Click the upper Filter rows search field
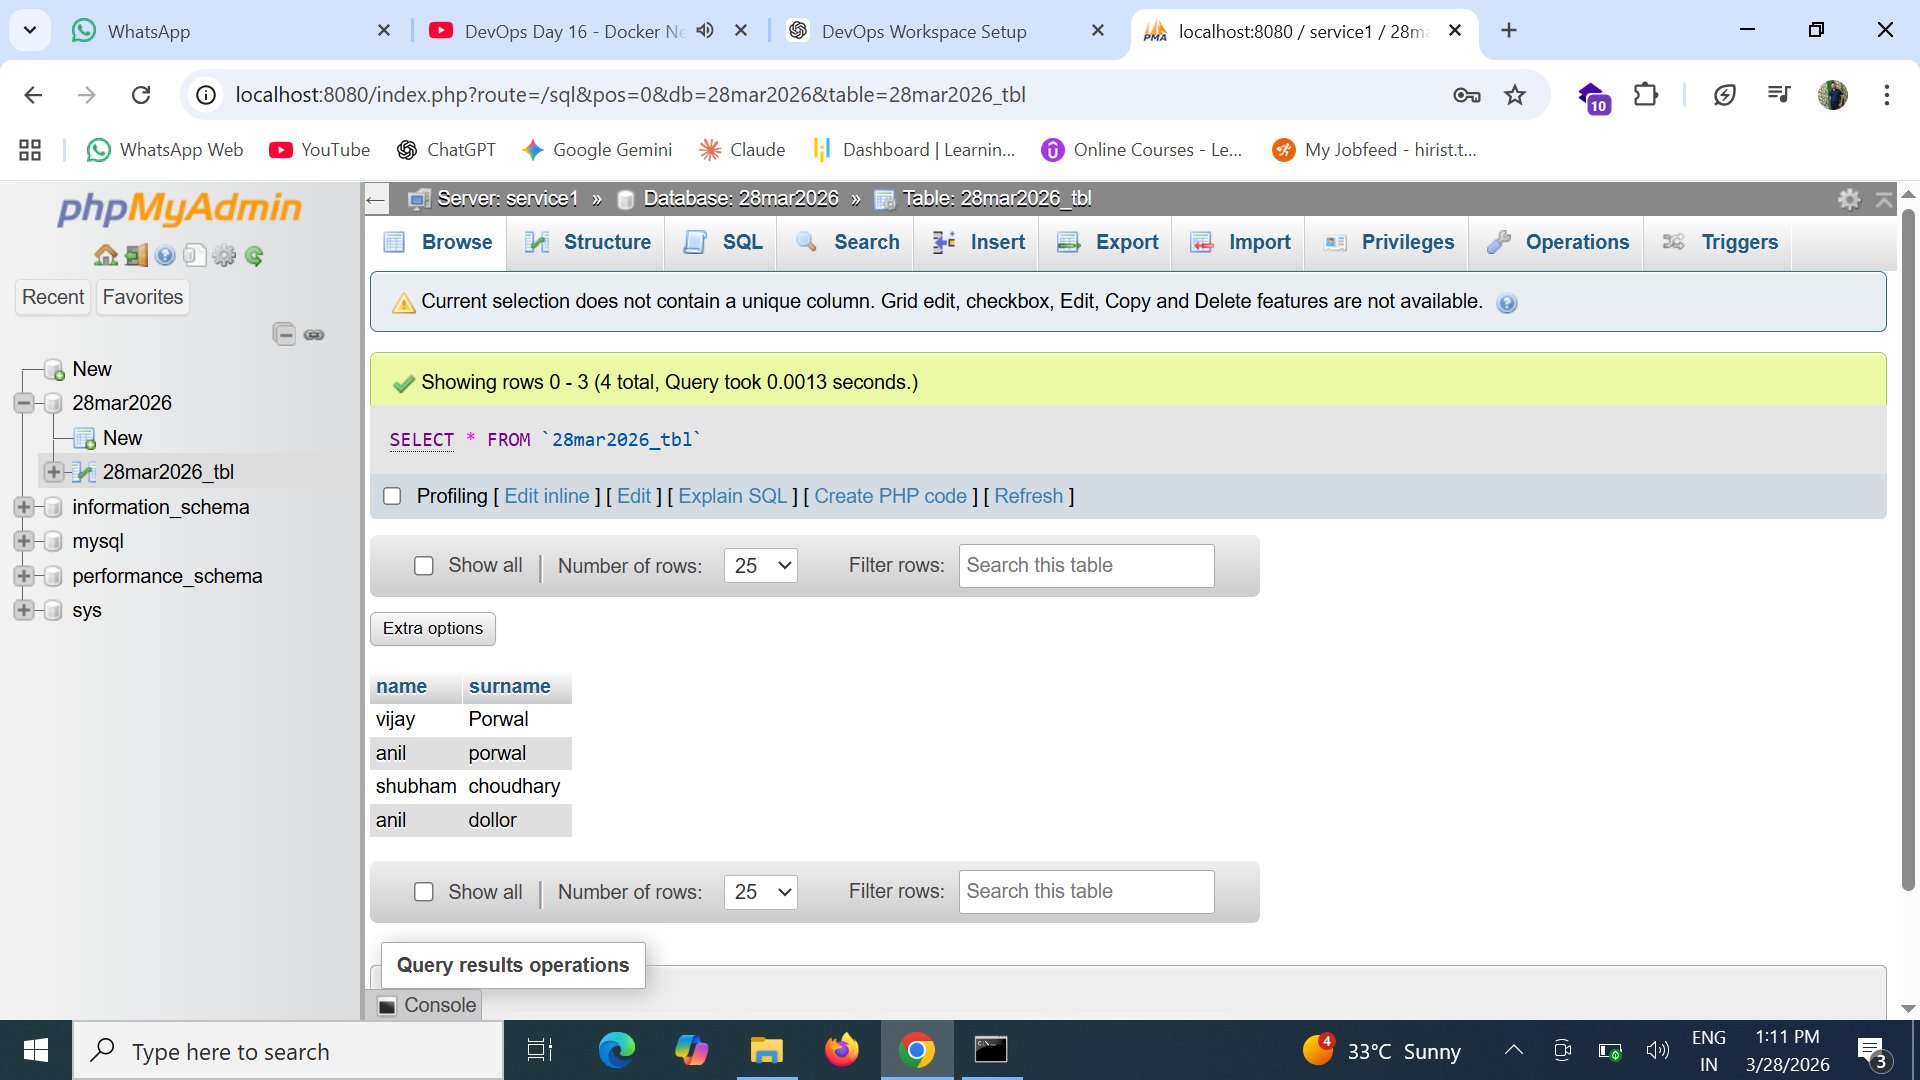This screenshot has width=1920, height=1080. [1086, 566]
